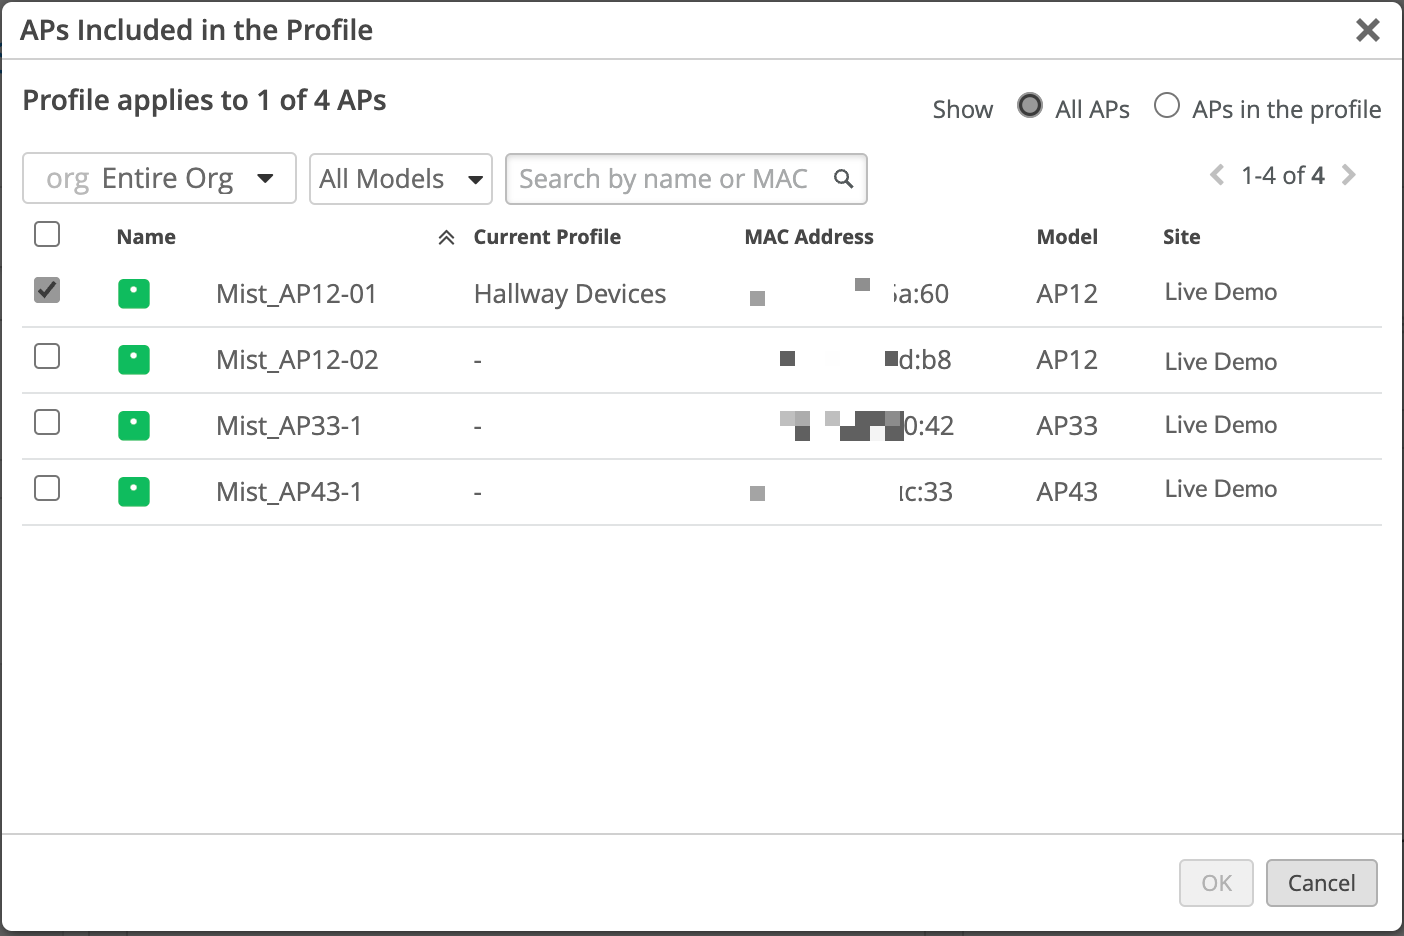This screenshot has width=1404, height=936.
Task: Open the All Models dropdown
Action: point(400,179)
